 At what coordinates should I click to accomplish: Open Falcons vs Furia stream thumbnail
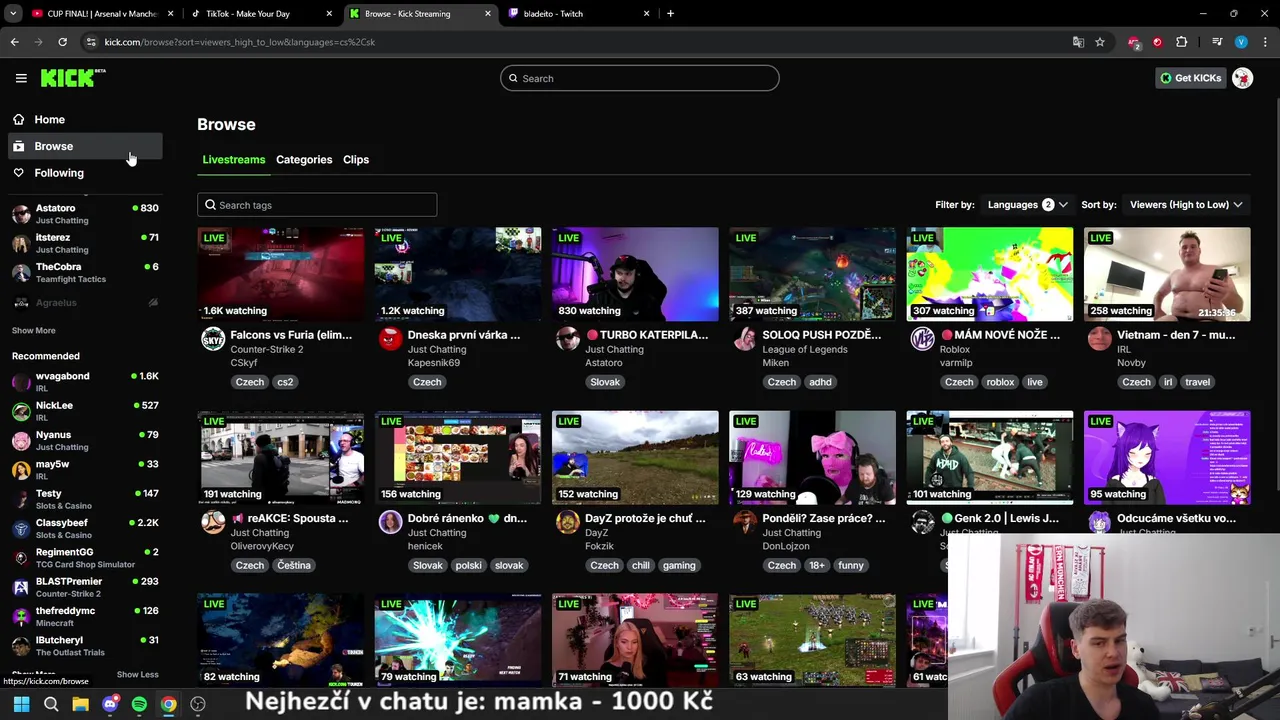pyautogui.click(x=281, y=274)
